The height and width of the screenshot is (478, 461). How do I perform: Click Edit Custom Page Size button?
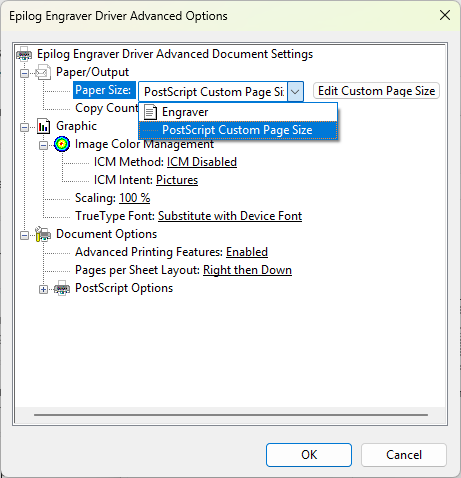click(x=376, y=91)
